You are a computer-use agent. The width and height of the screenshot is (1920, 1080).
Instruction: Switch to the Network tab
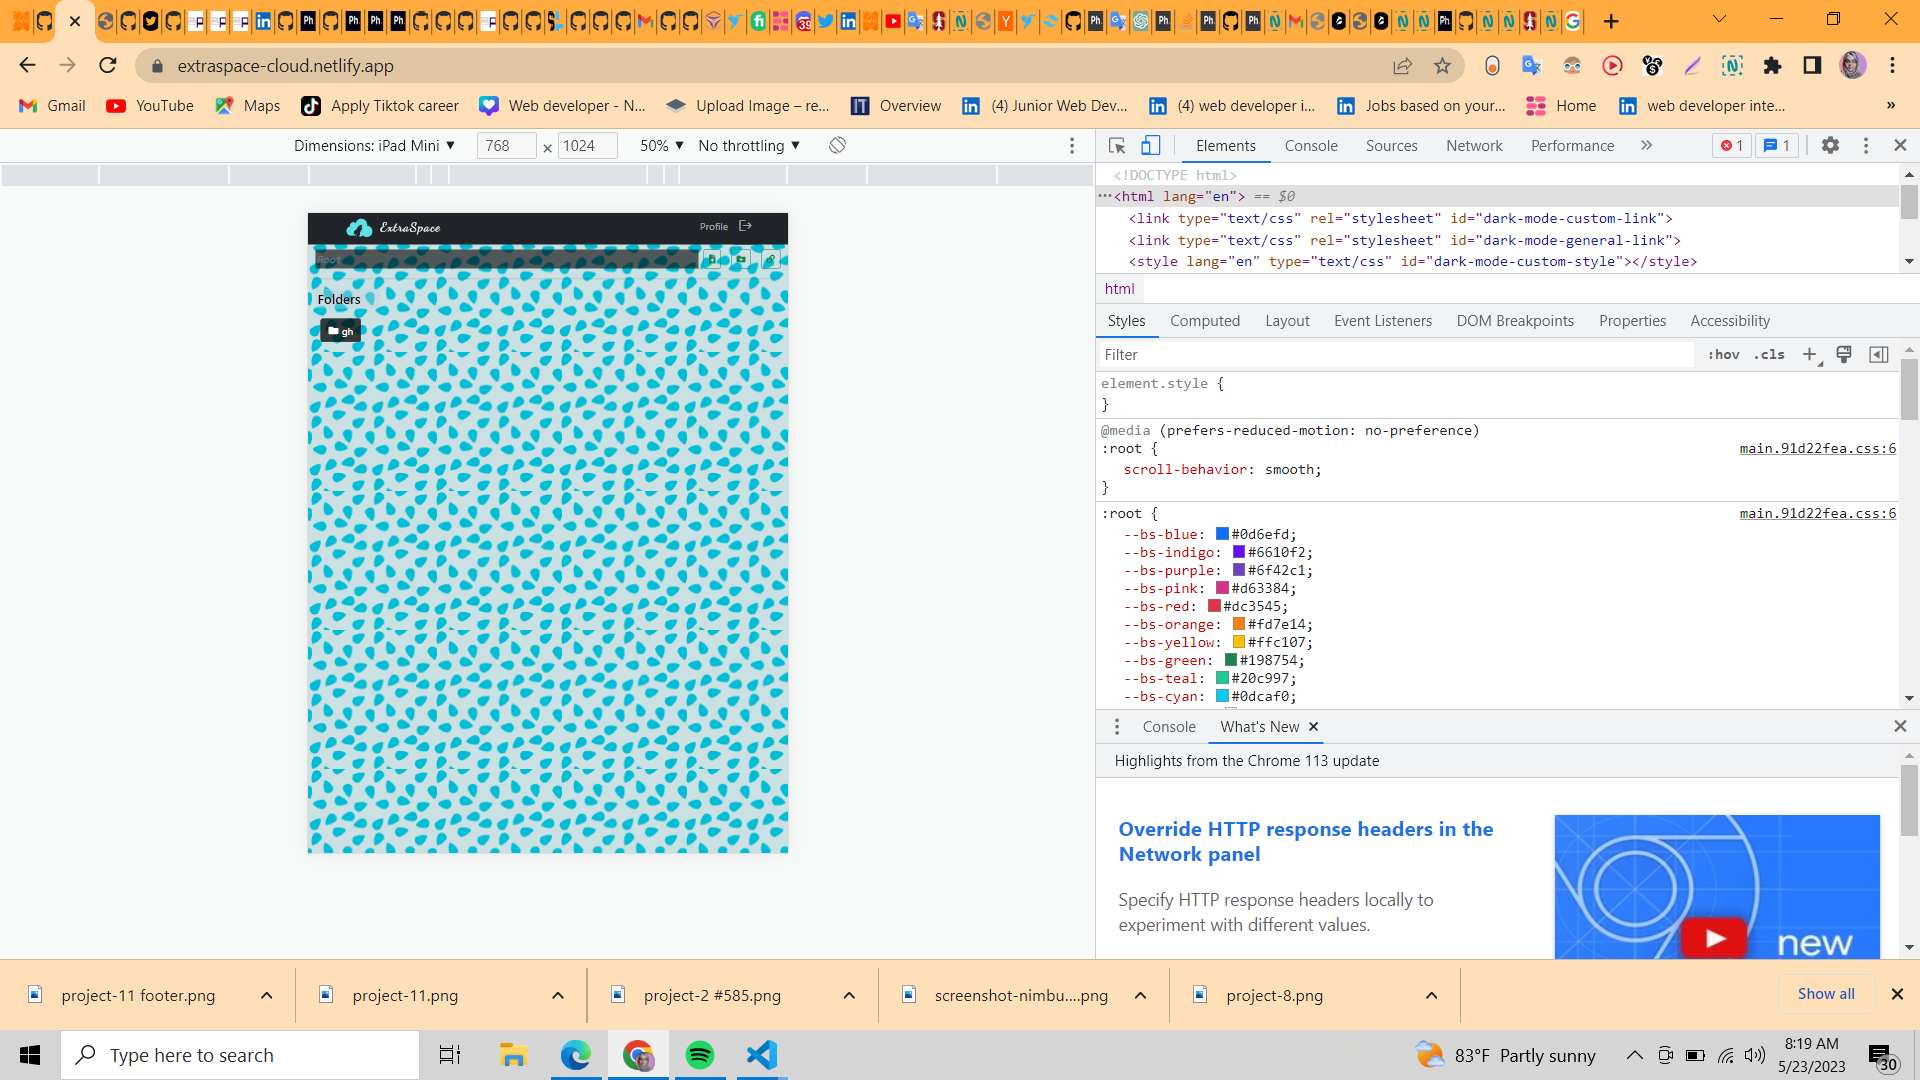(1474, 145)
